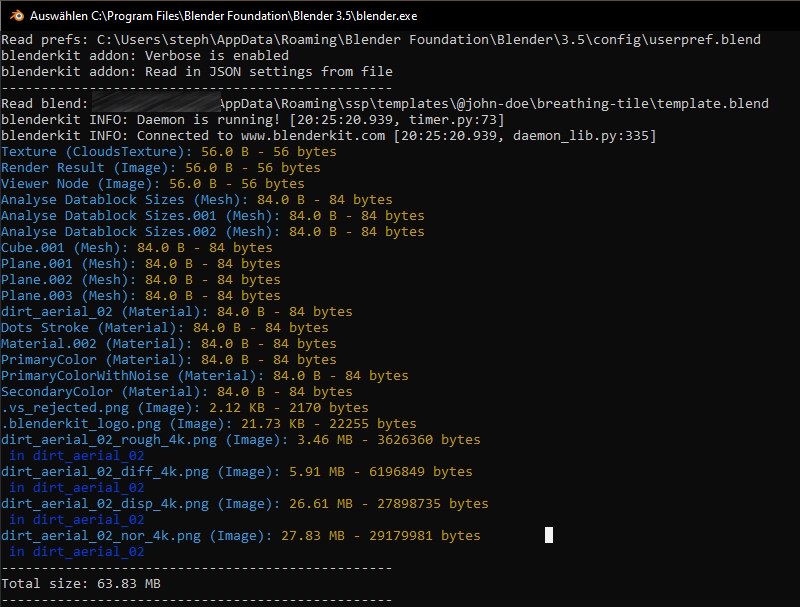
Task: Select 'dirt_aerial_02_disp_4k.png' line
Action: pyautogui.click(x=245, y=503)
